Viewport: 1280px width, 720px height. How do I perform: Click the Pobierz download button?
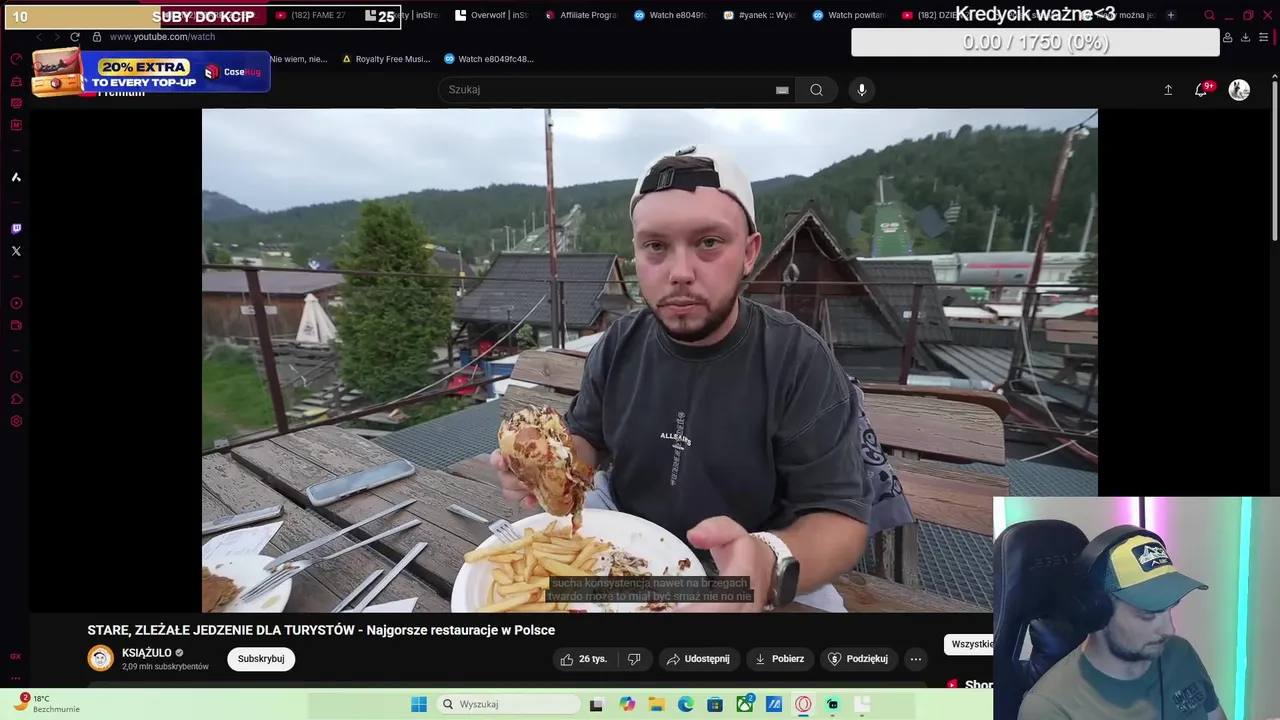point(779,659)
